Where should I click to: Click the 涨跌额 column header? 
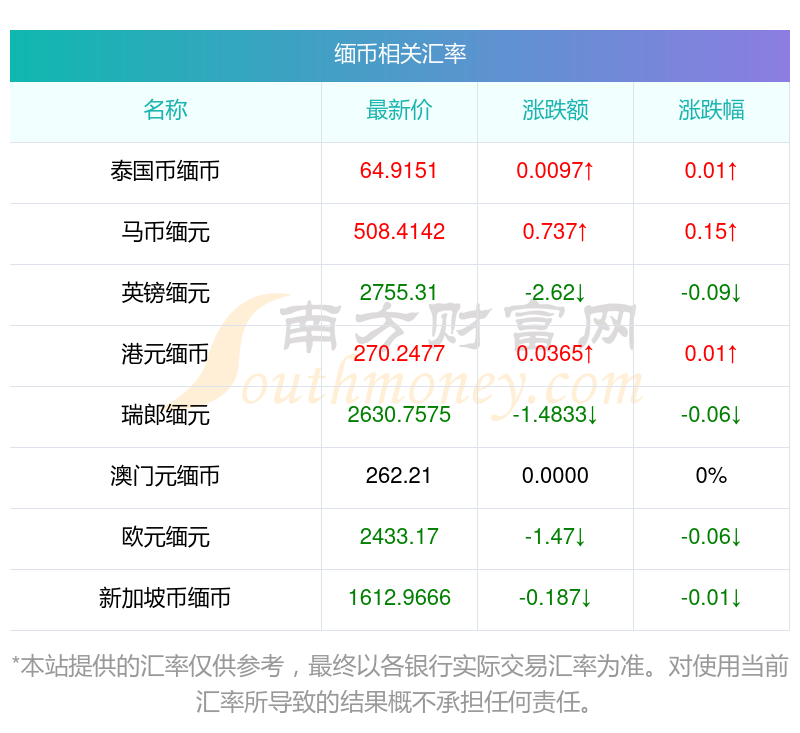(x=555, y=111)
